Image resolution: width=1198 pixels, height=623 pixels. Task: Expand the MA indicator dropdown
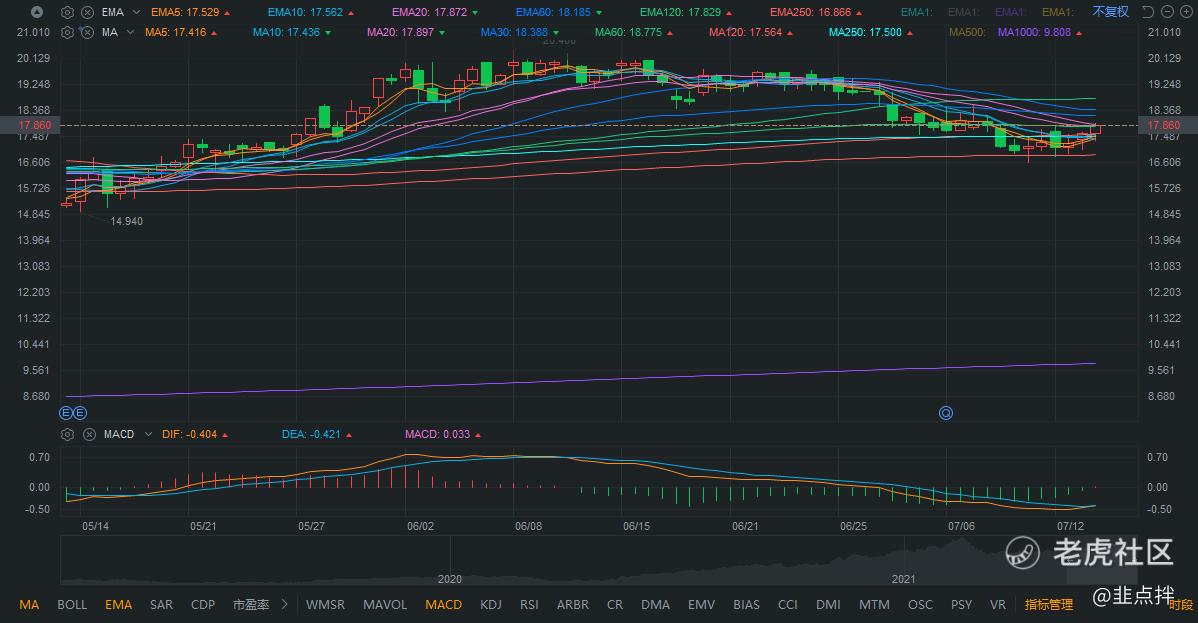[130, 32]
